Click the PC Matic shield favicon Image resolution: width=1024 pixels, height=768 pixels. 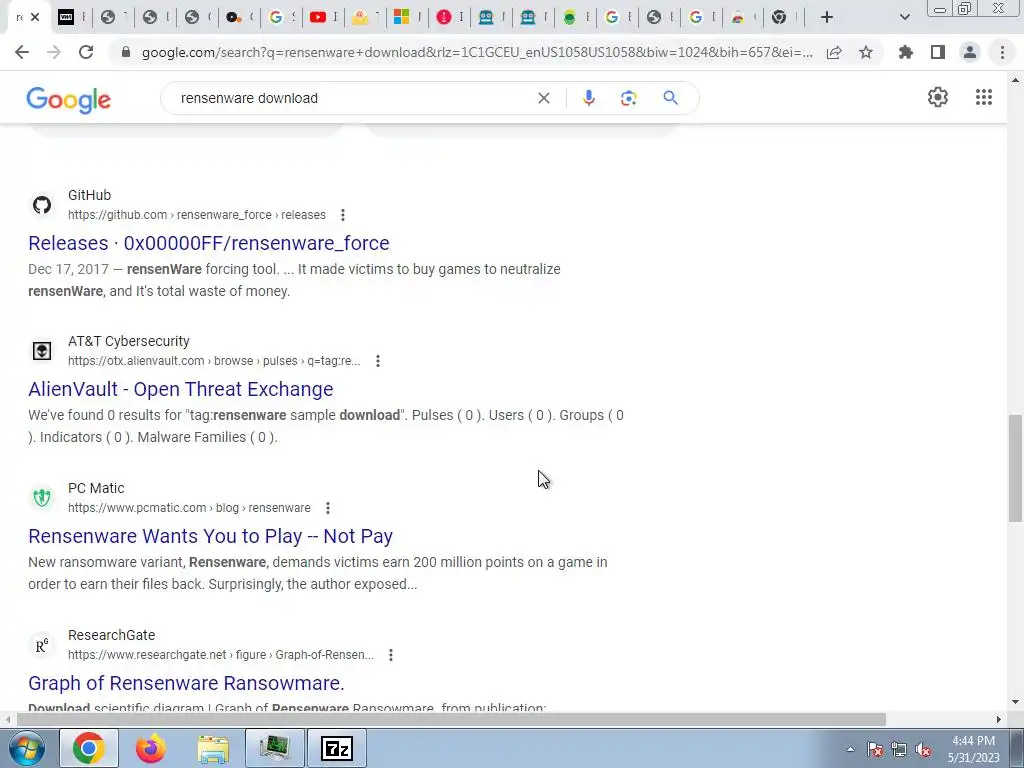[x=42, y=498]
